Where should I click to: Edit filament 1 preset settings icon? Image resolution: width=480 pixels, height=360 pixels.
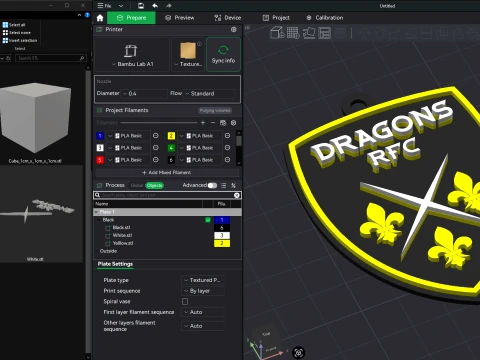point(156,136)
